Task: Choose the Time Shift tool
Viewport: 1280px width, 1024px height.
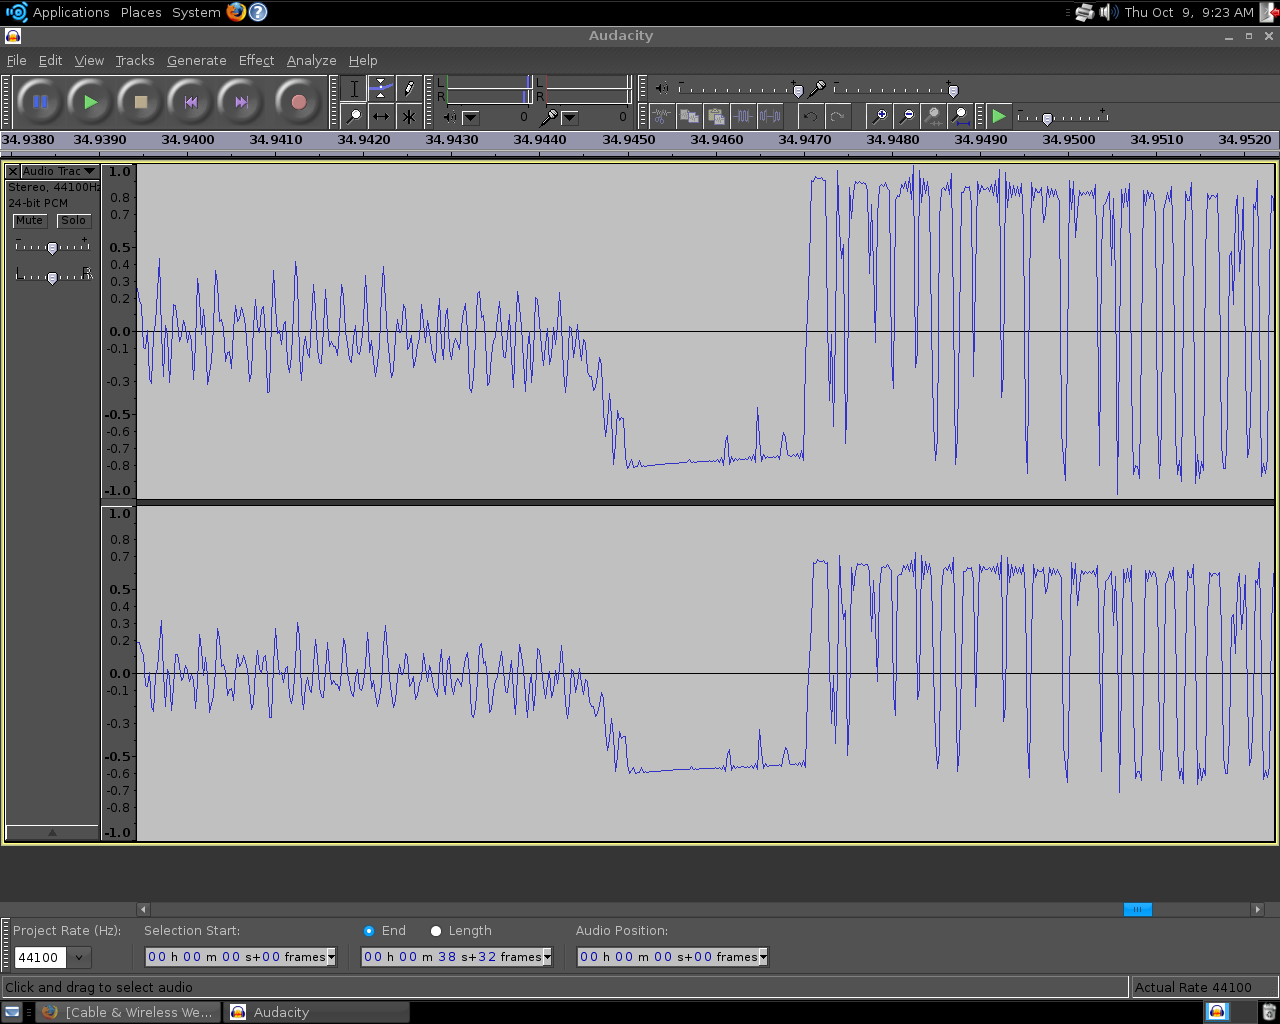Action: (x=381, y=116)
